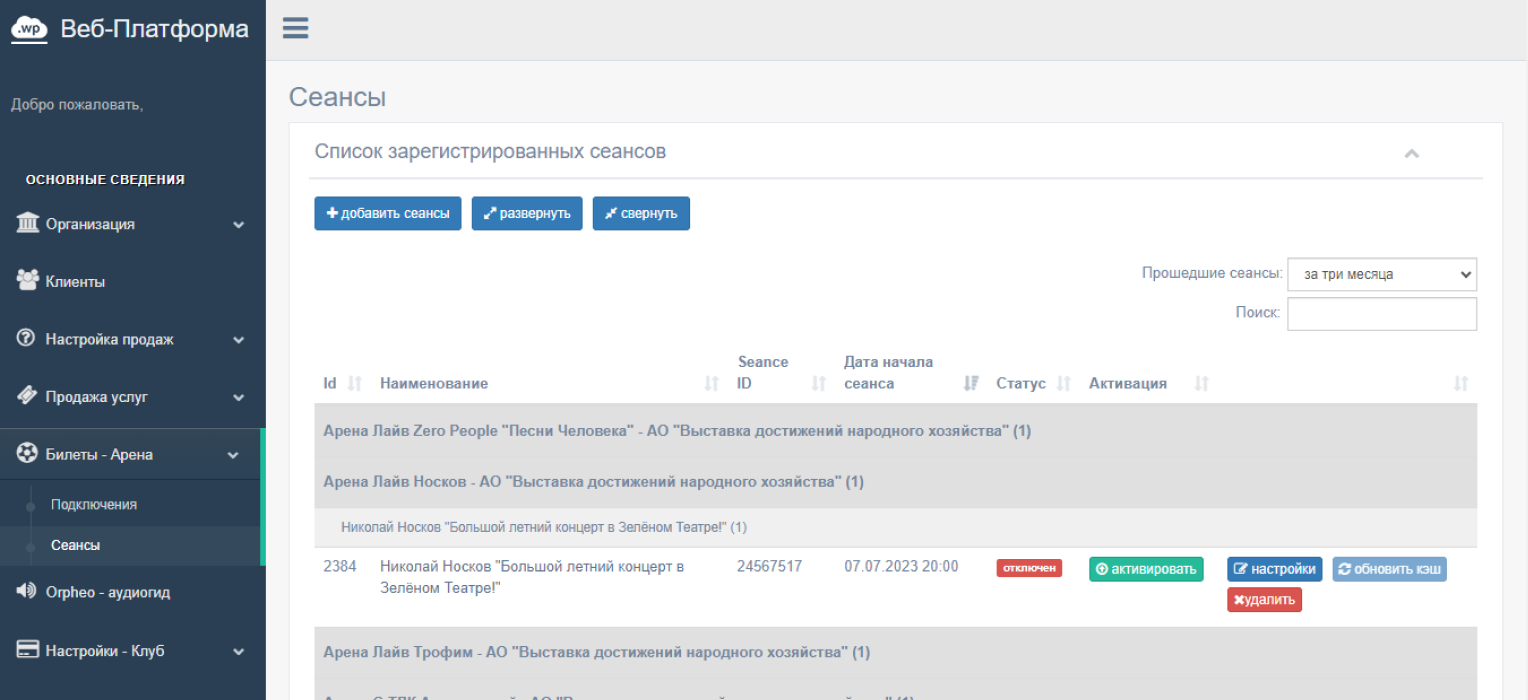Expand Организация menu chevron

(239, 224)
